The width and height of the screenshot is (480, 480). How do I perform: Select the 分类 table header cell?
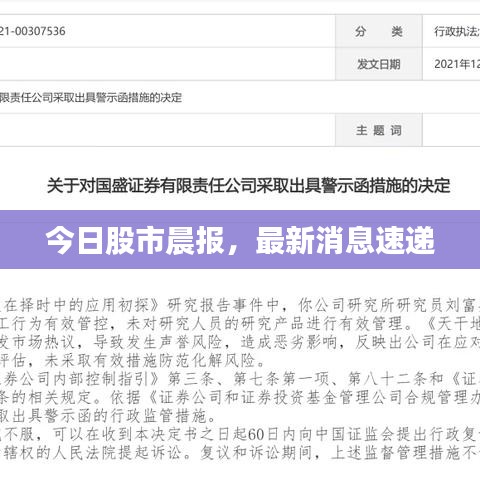click(x=379, y=31)
